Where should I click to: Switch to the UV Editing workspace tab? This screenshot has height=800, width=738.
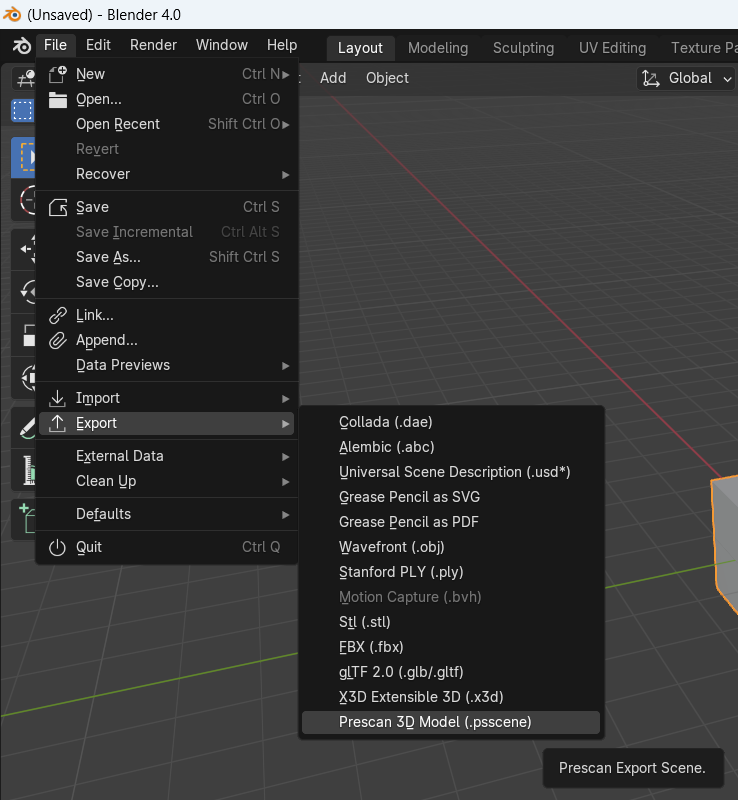tap(612, 48)
